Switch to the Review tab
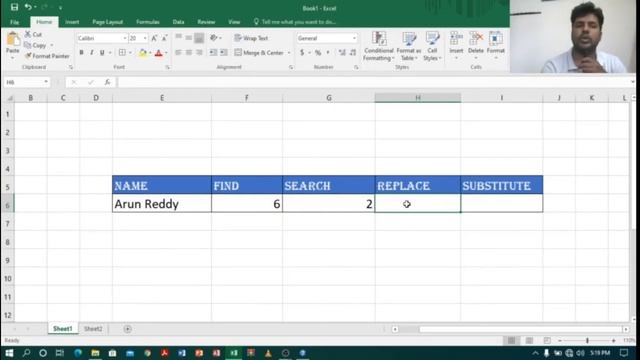The image size is (640, 360). [x=206, y=22]
